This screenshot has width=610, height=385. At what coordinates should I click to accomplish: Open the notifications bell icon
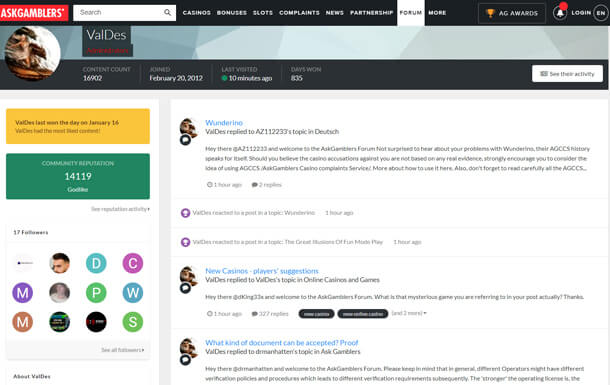click(x=560, y=13)
